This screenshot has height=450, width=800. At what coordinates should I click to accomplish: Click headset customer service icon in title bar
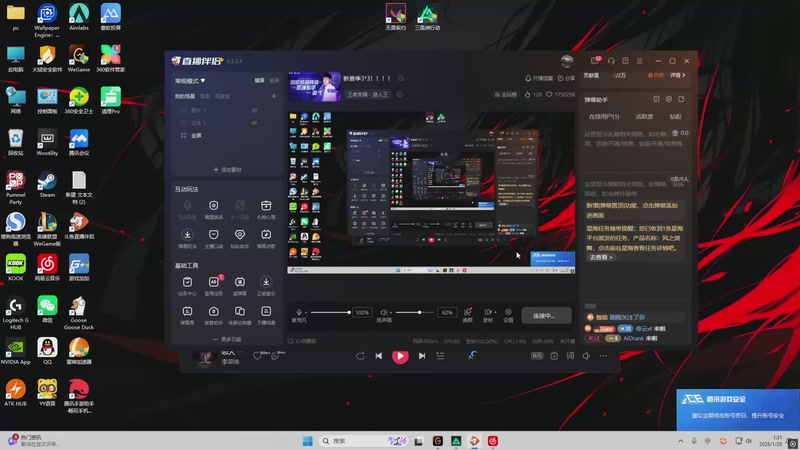pyautogui.click(x=611, y=61)
